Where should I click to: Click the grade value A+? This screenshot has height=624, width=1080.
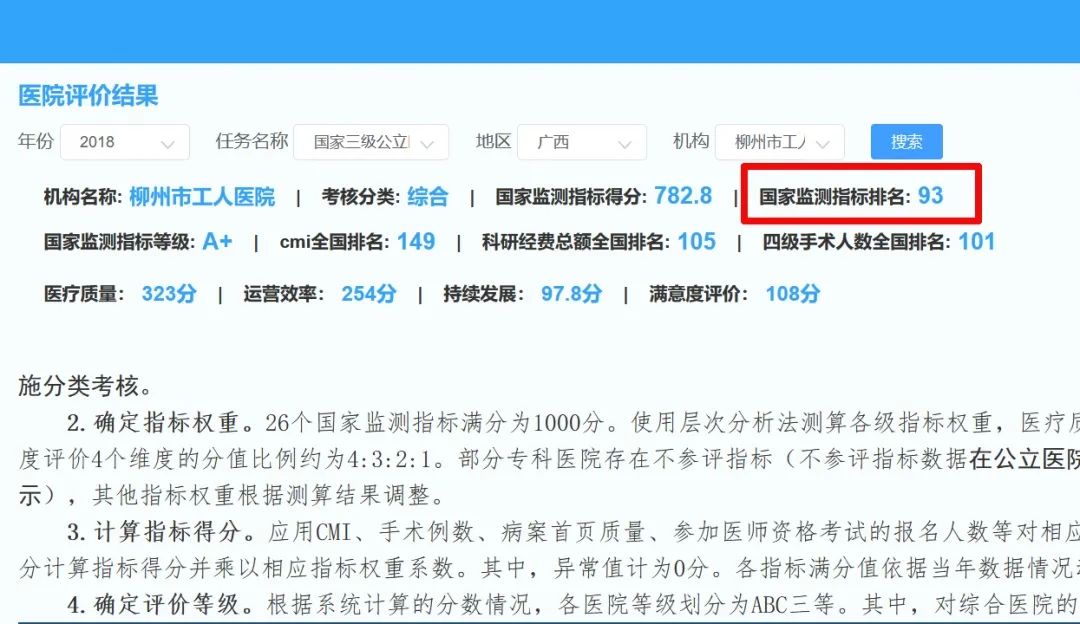tap(218, 242)
